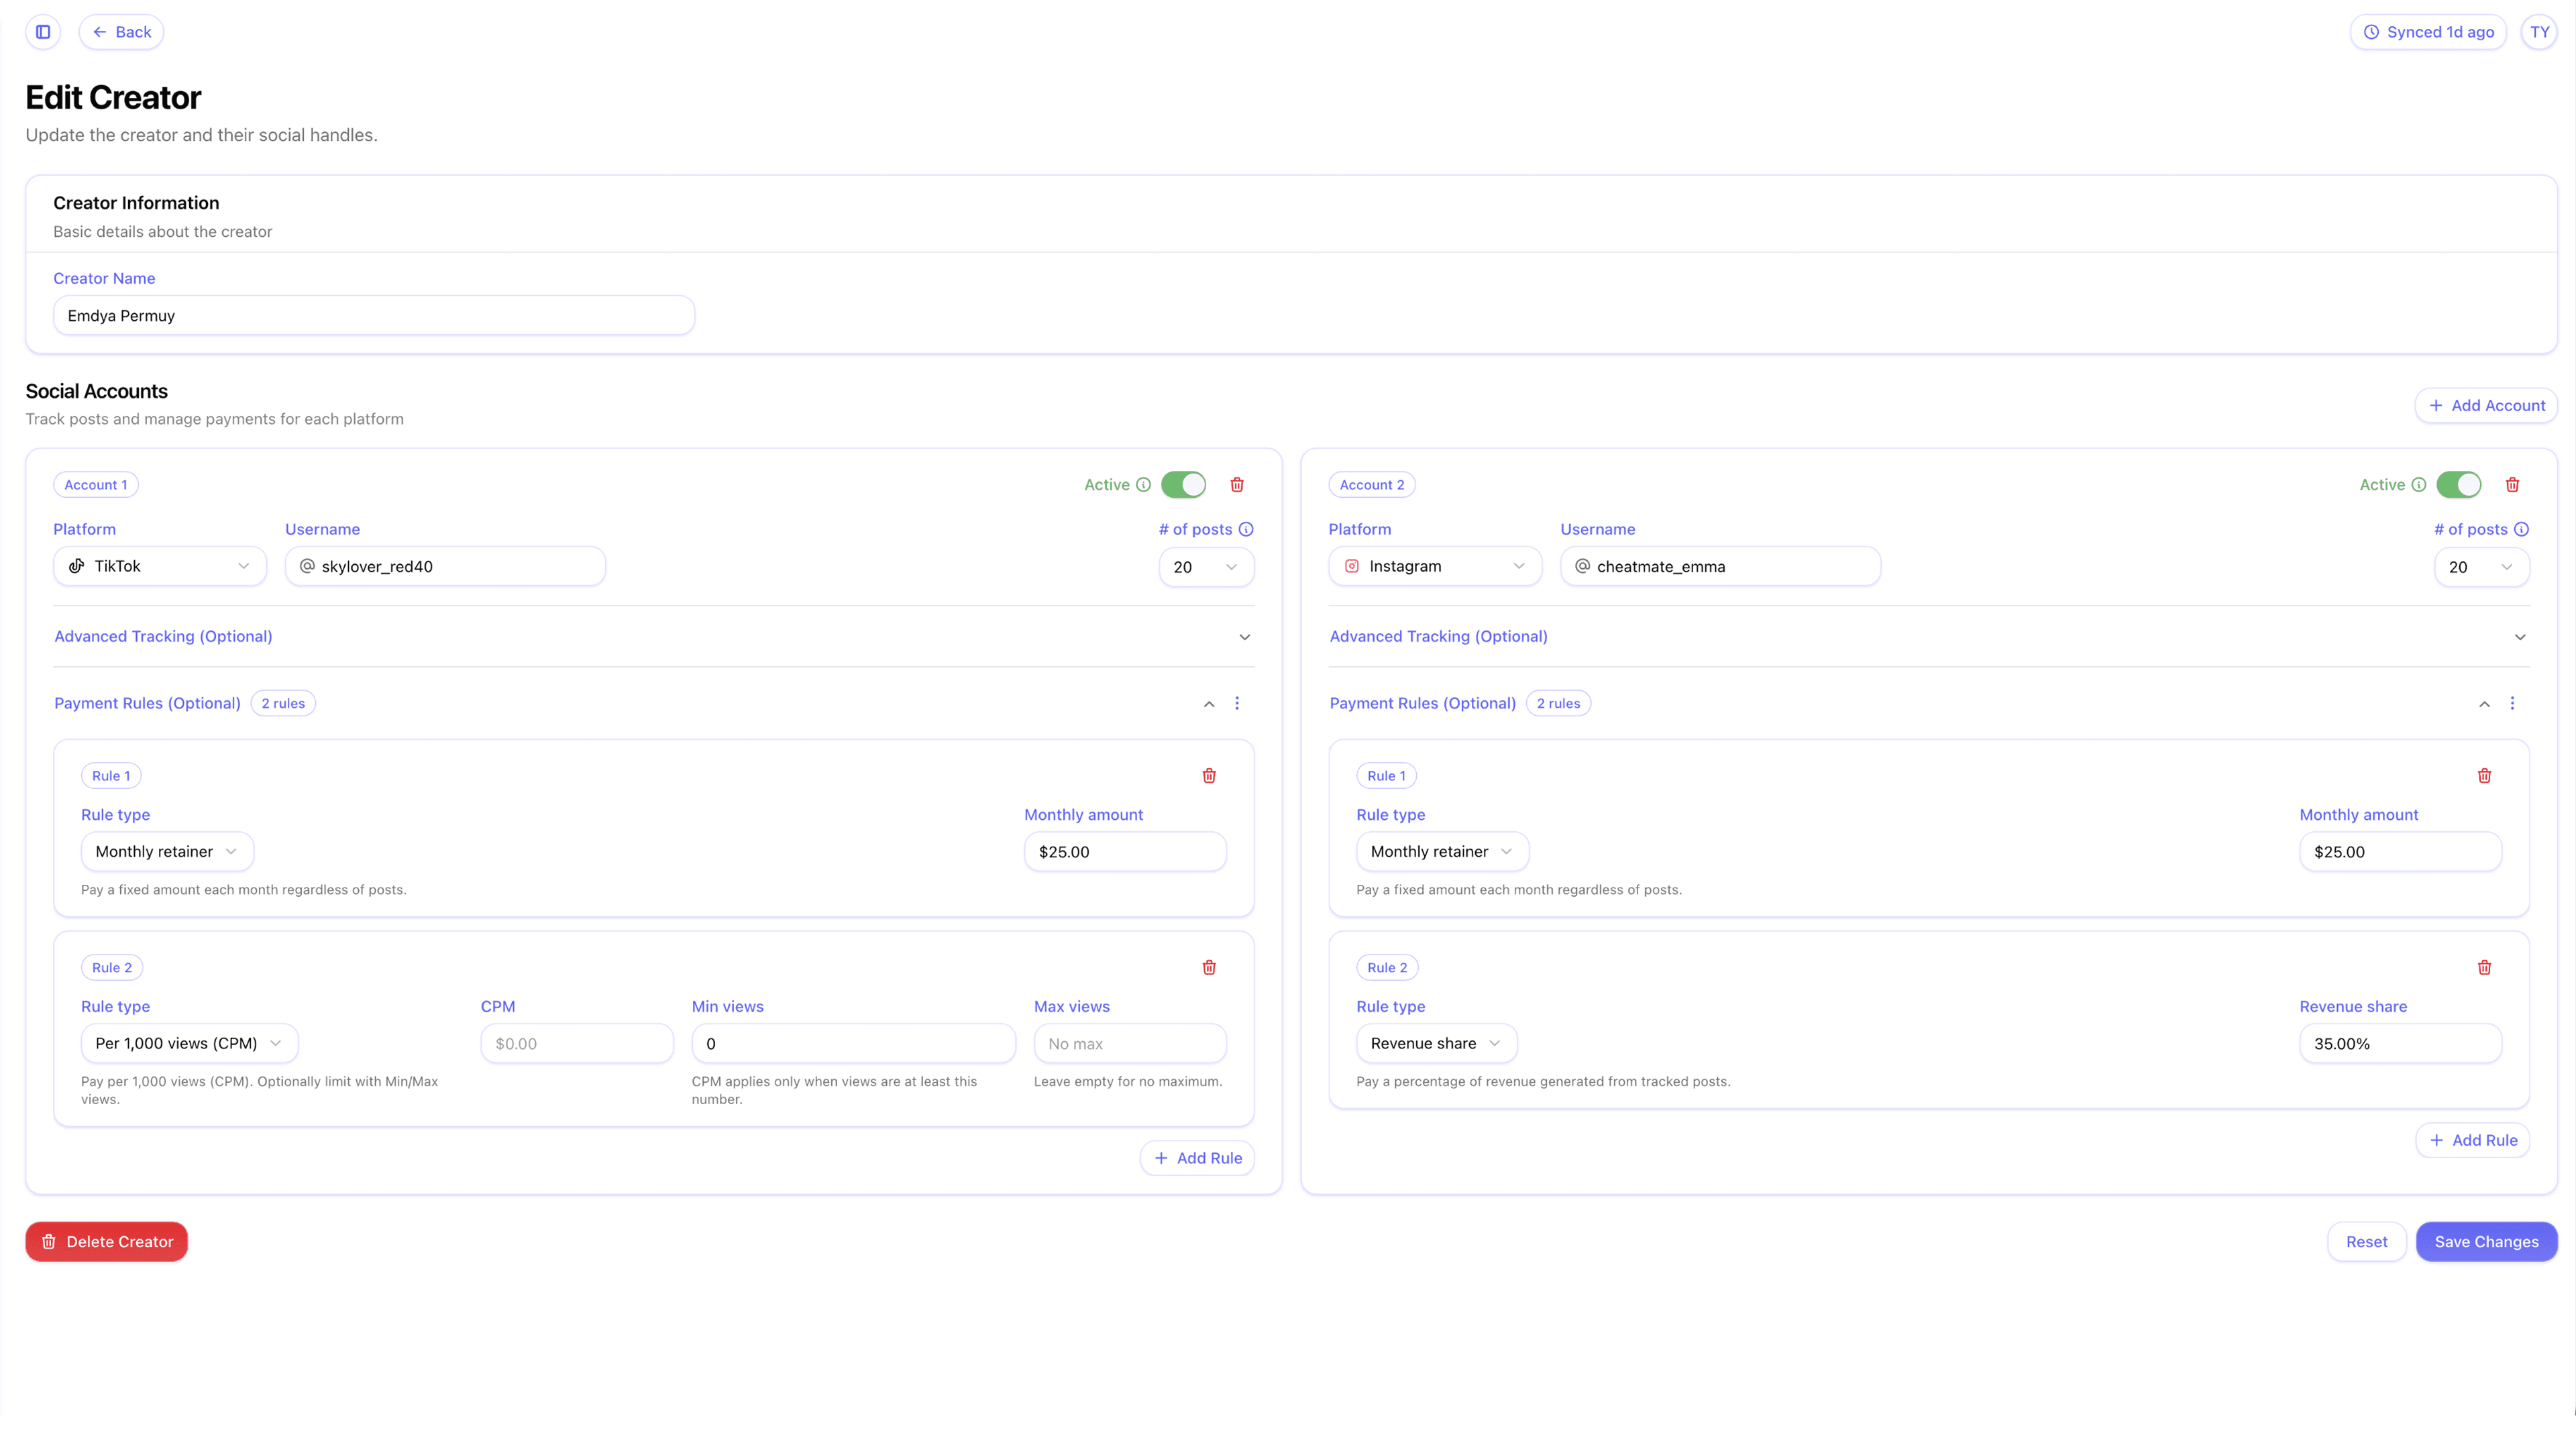Open Account 1 '# of posts' dropdown
The width and height of the screenshot is (2576, 1449).
point(1205,567)
